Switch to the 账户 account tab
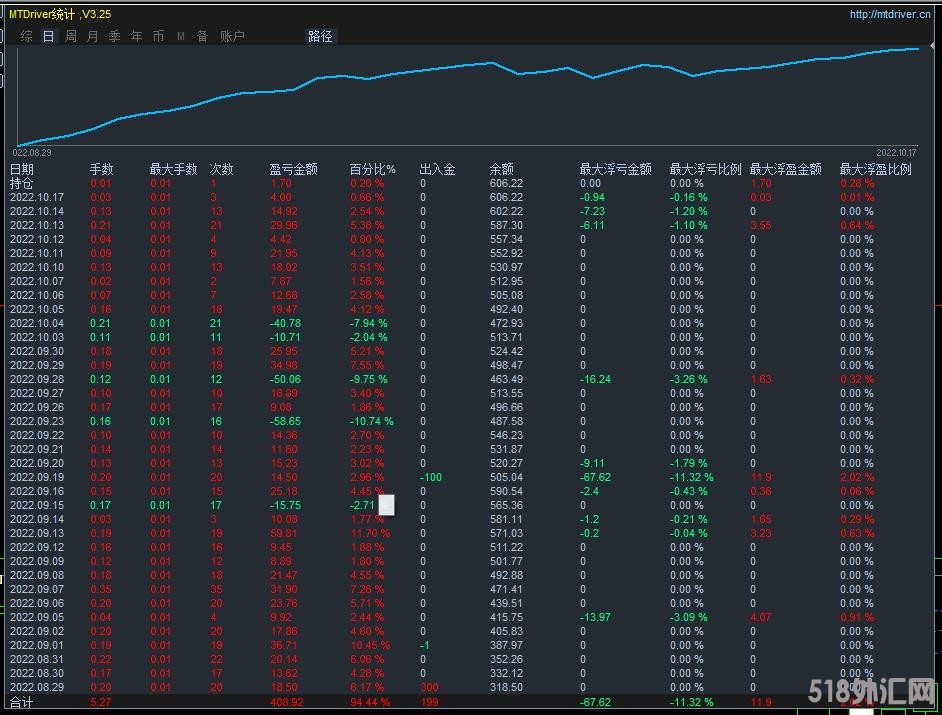Screen dimensions: 942x715 click(232, 36)
